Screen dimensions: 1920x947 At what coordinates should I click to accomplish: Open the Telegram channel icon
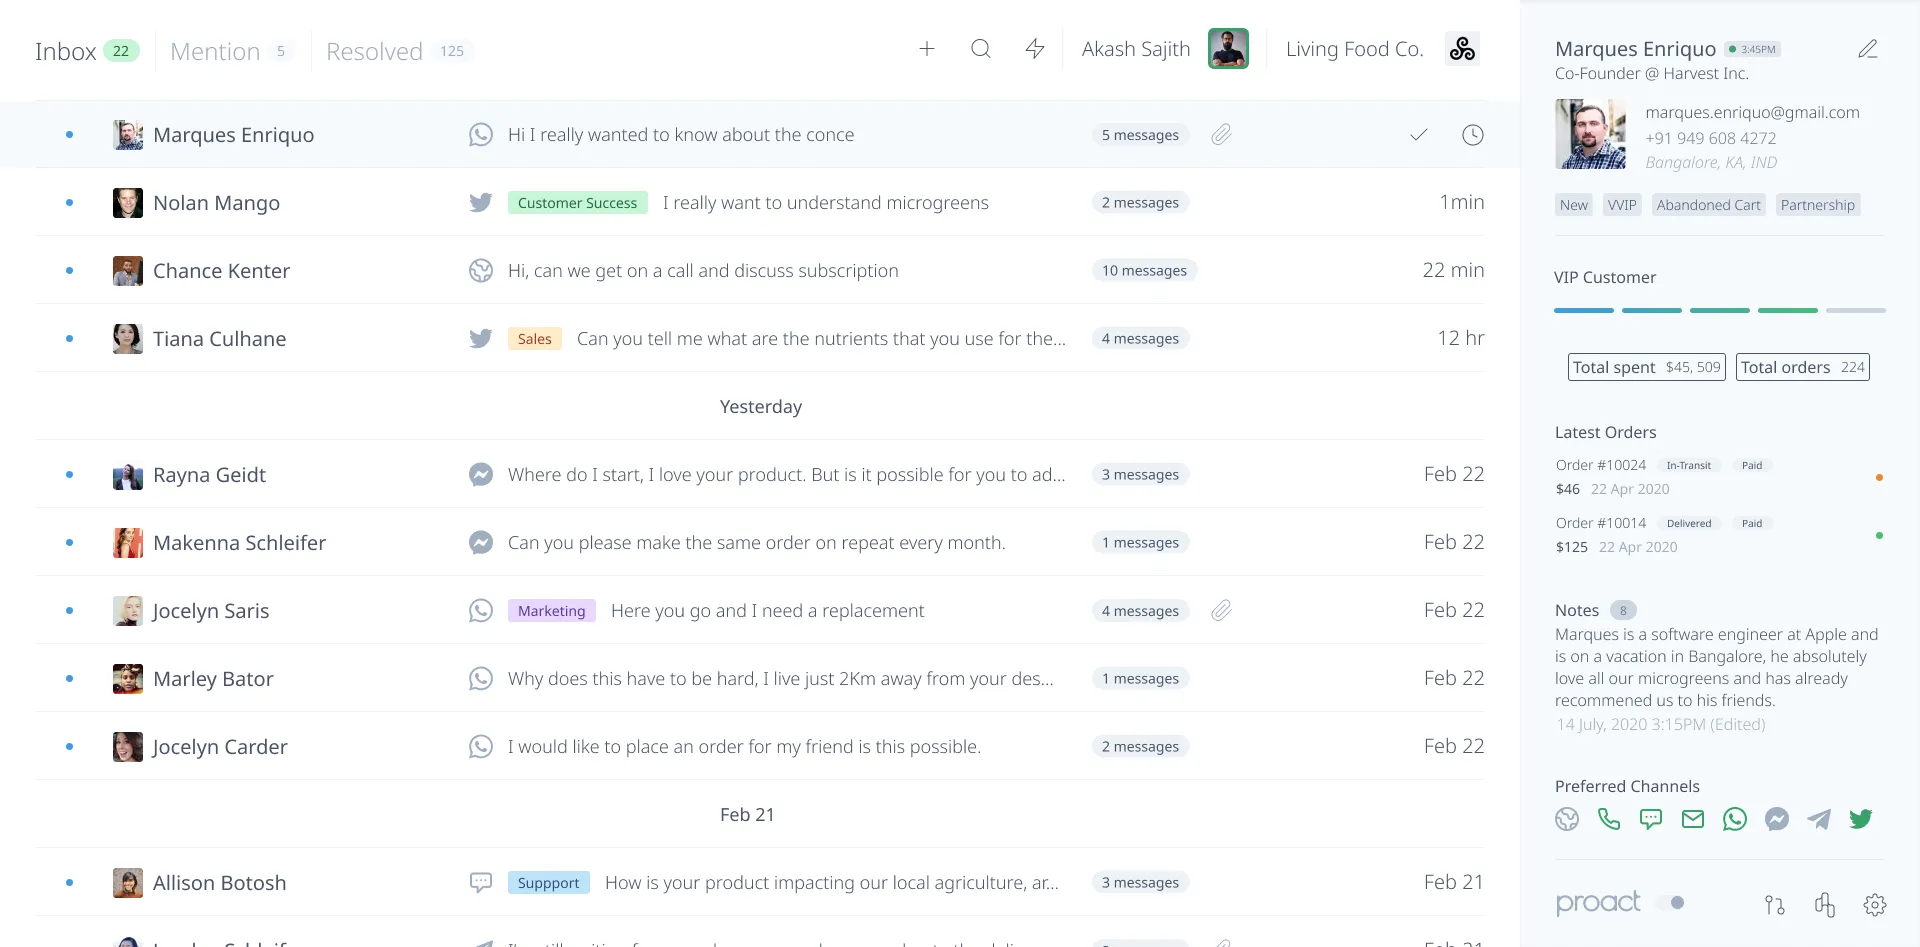pos(1819,818)
